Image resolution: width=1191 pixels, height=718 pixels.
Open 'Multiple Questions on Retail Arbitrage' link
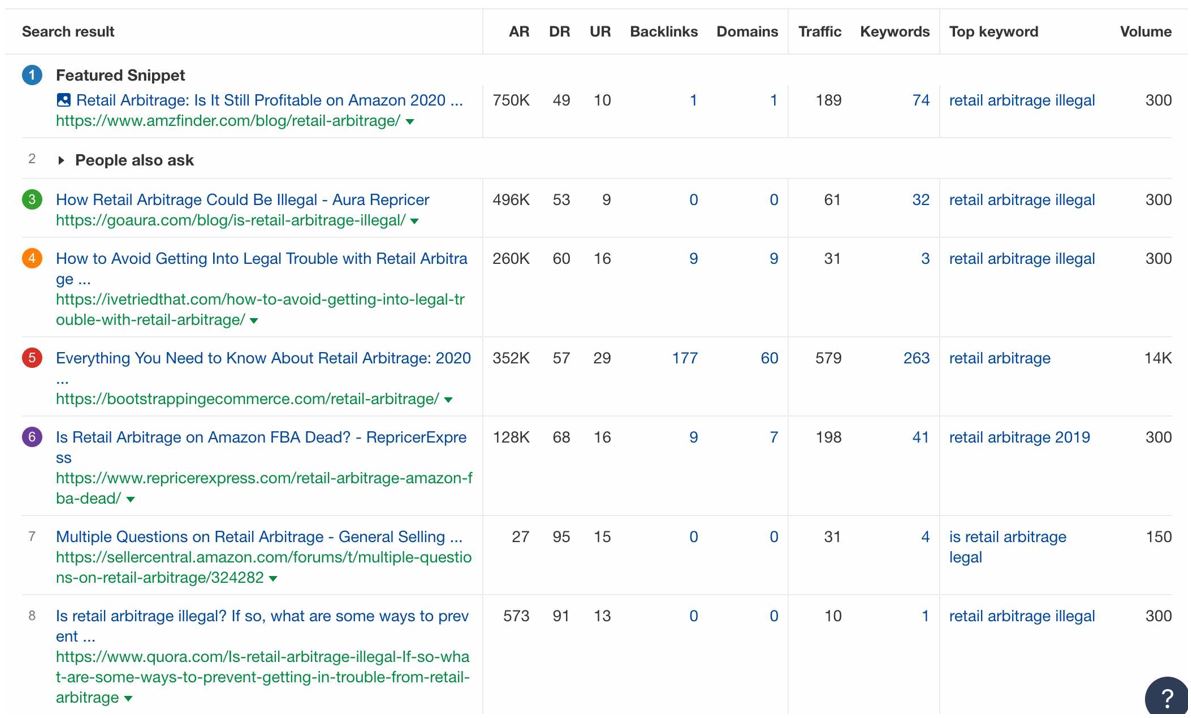[259, 536]
